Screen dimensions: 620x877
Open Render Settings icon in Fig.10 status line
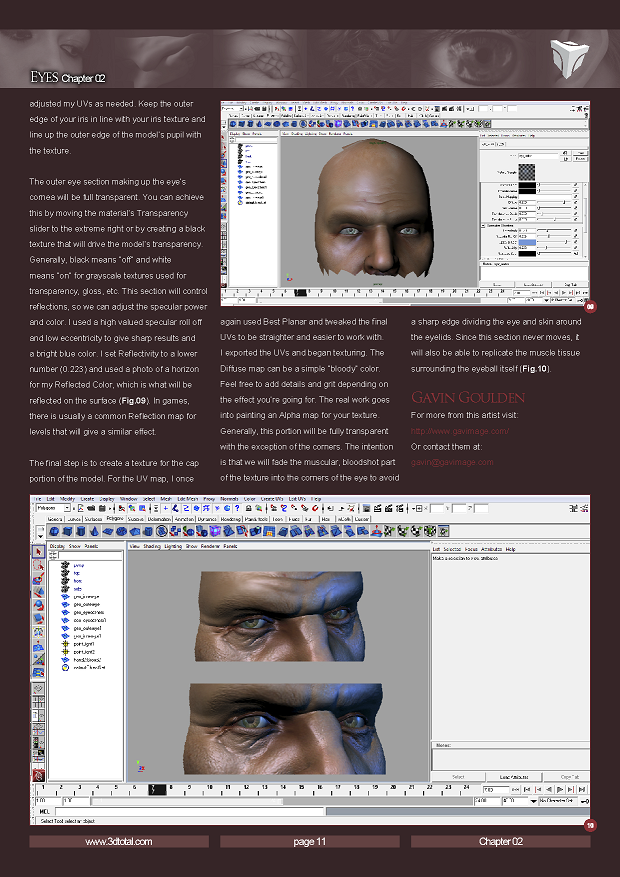(x=400, y=508)
